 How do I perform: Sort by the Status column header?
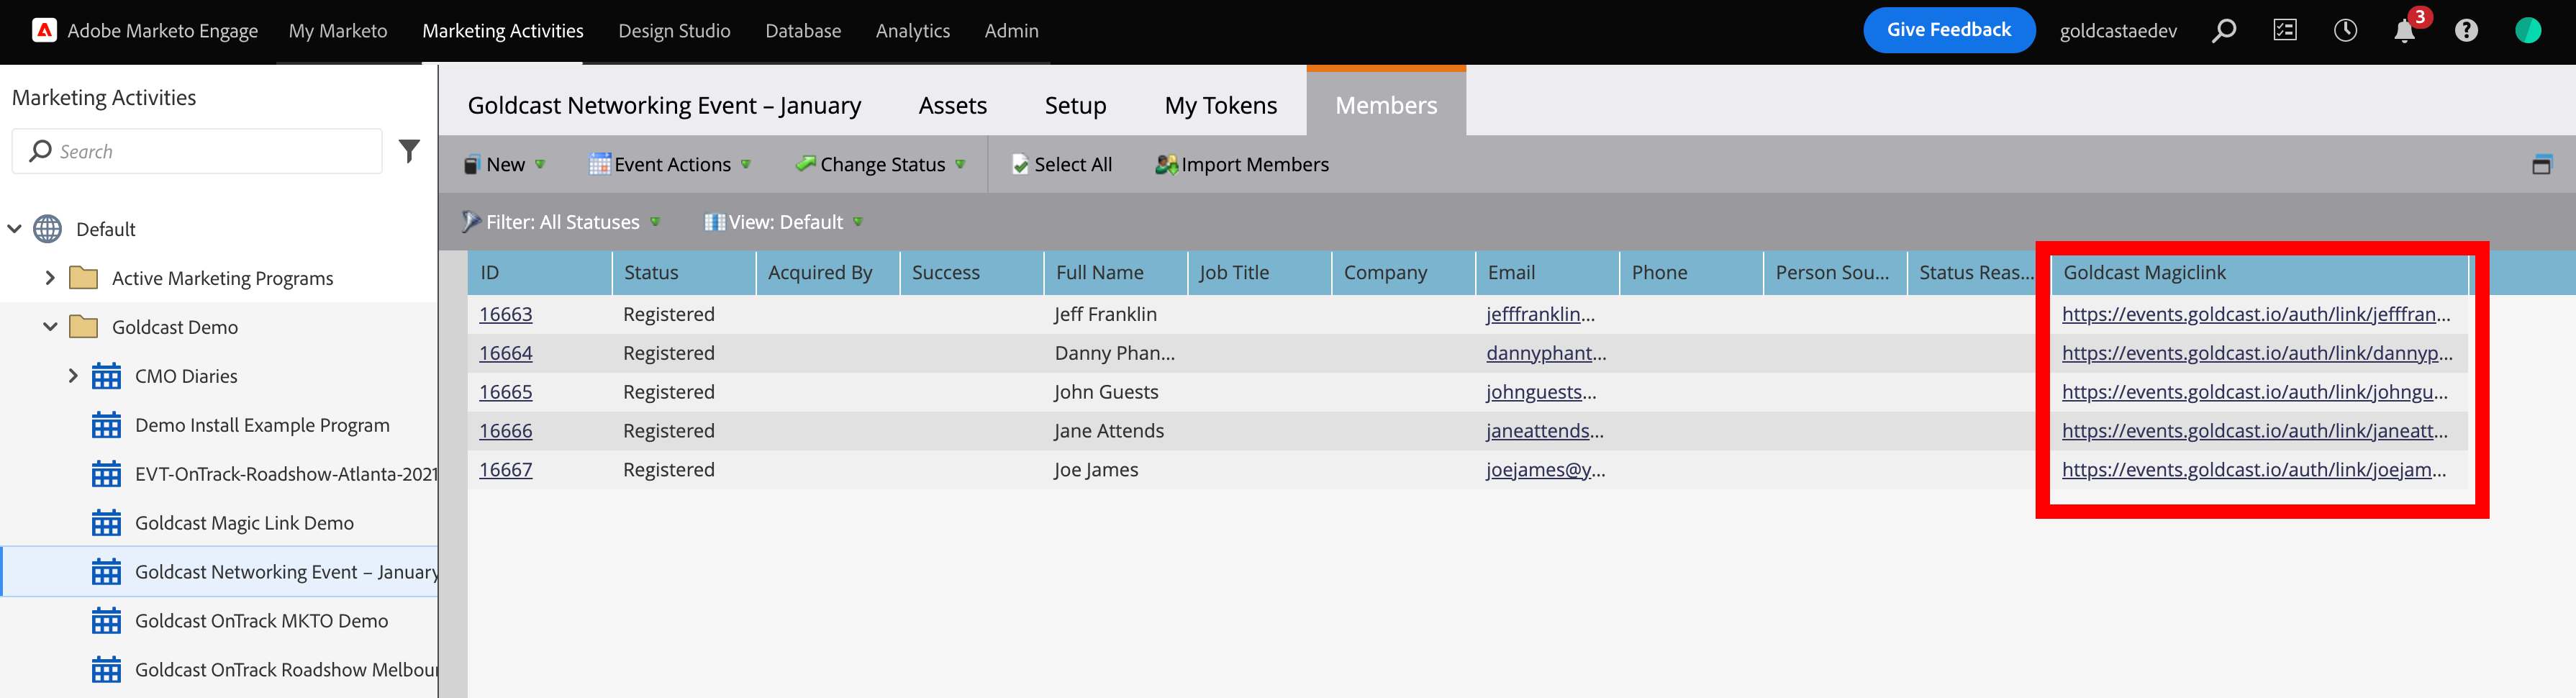tap(683, 273)
